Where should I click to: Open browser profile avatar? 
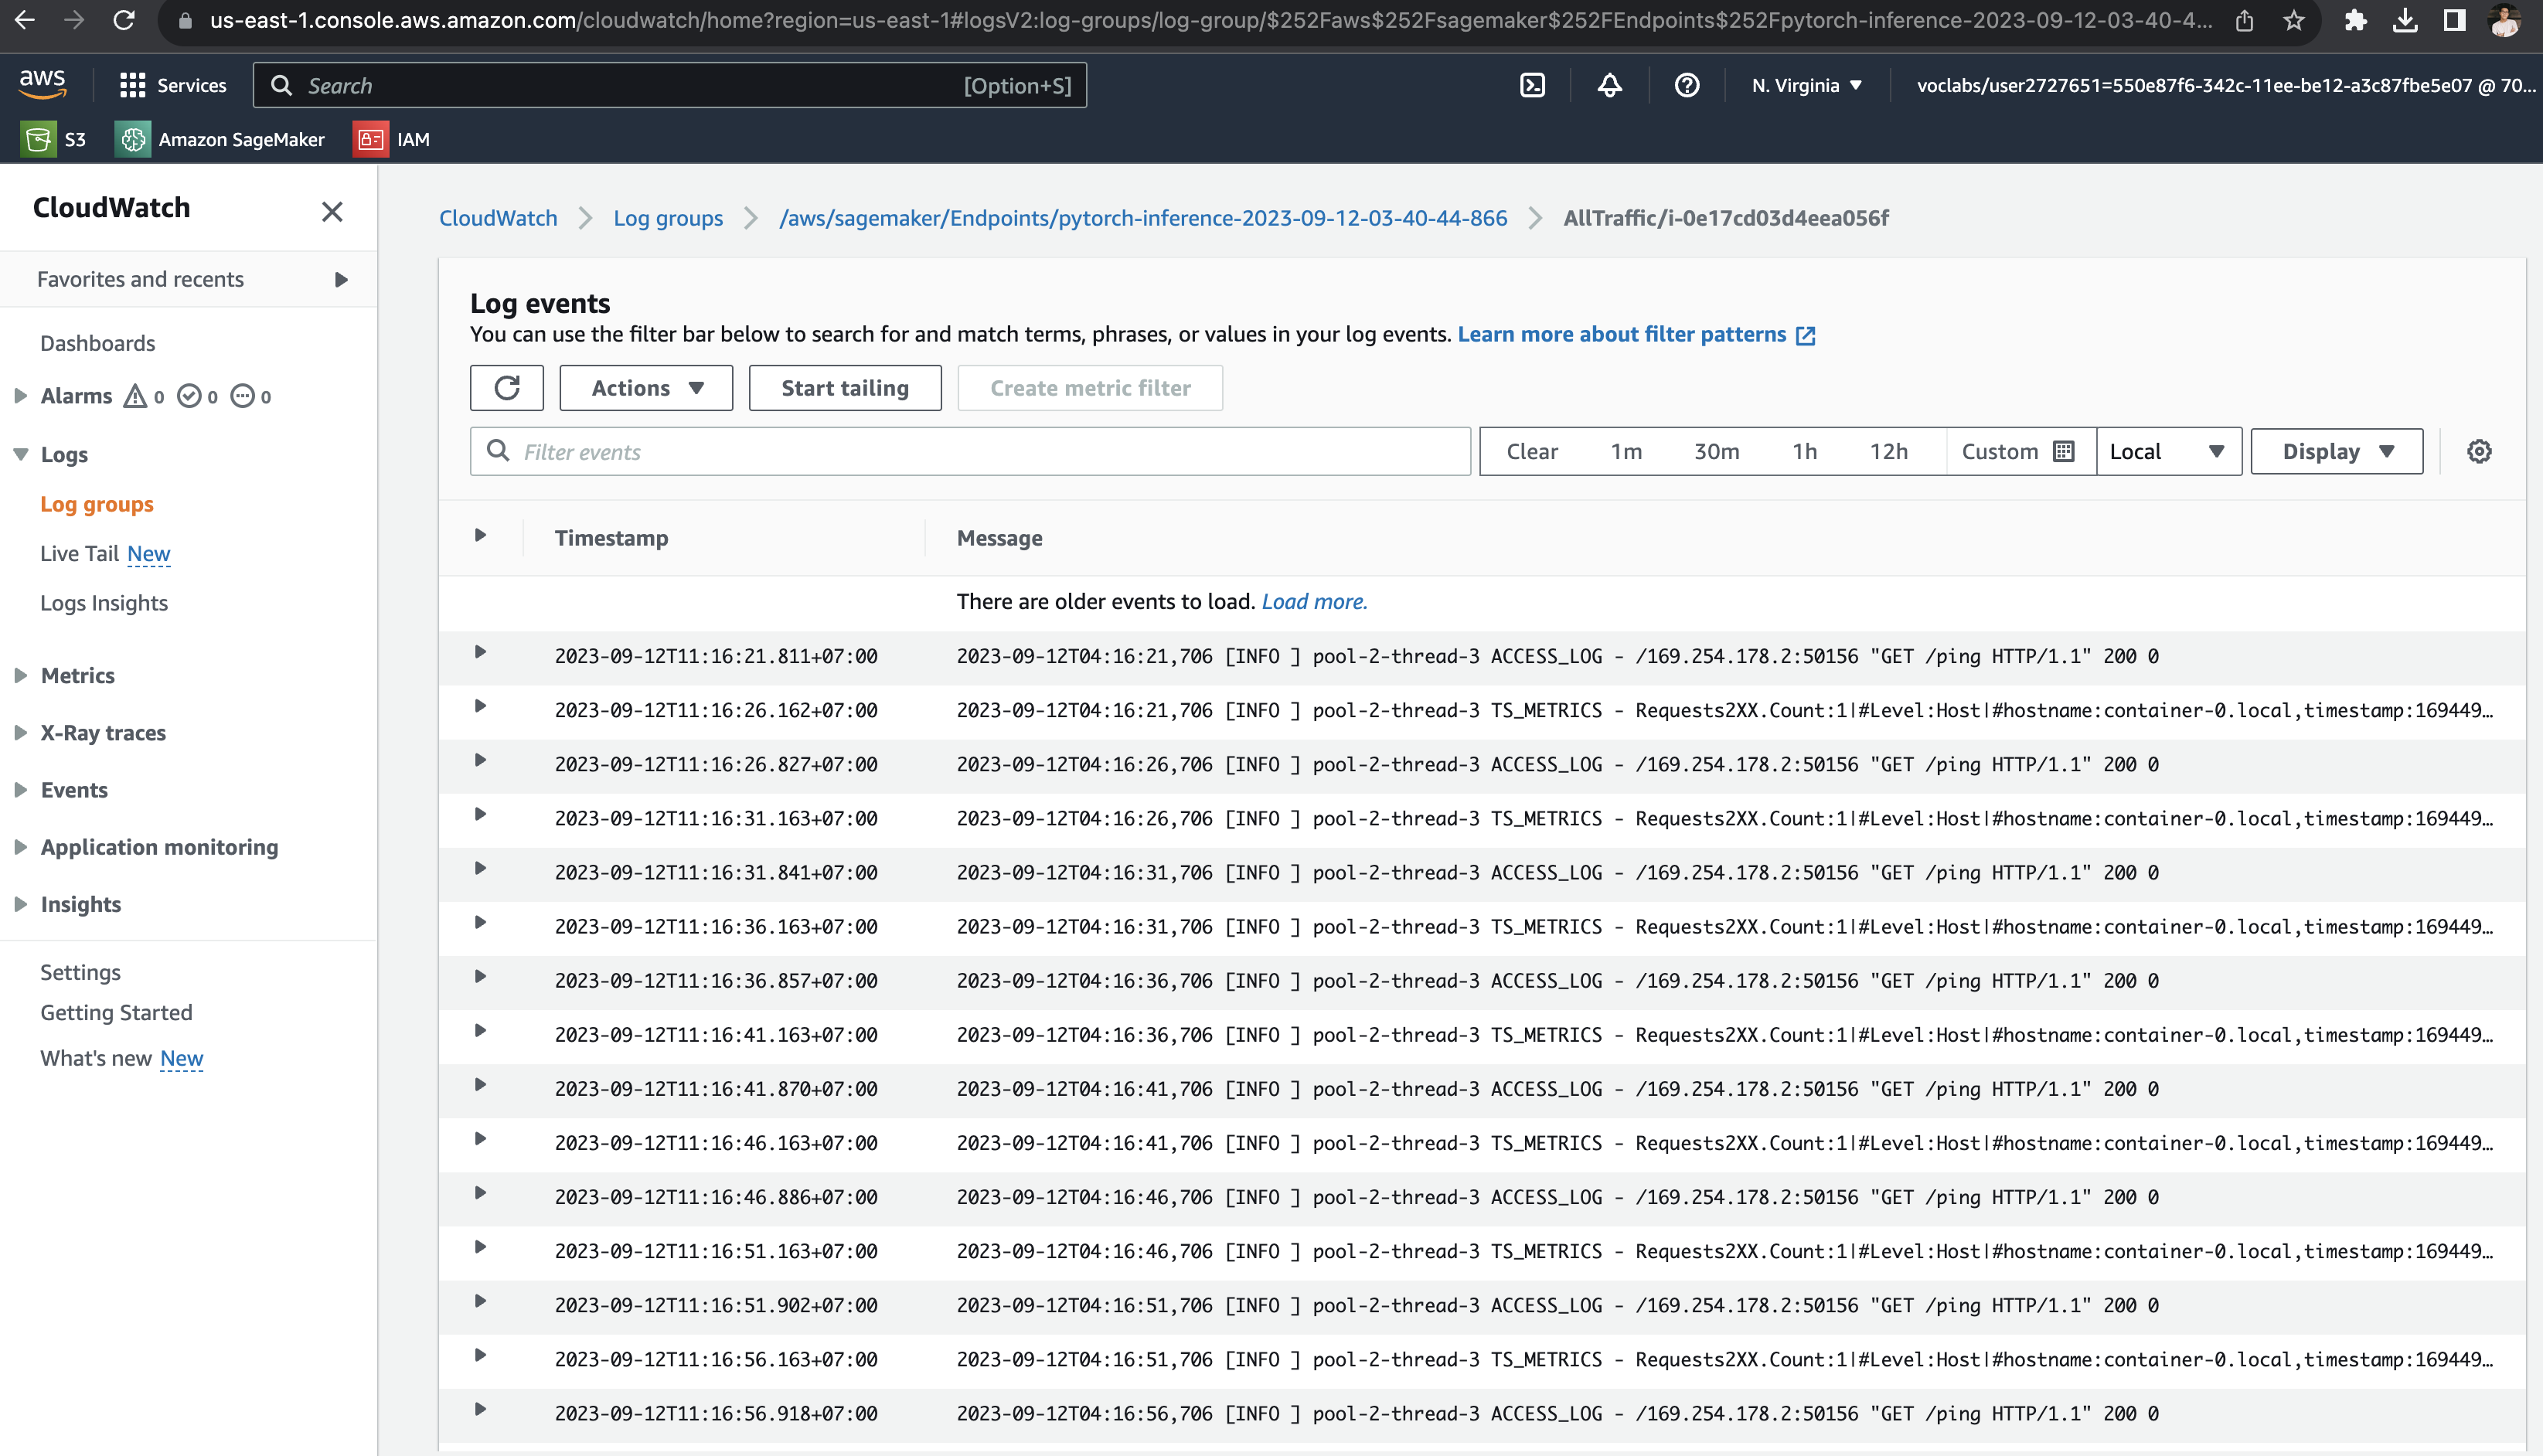click(x=2504, y=20)
